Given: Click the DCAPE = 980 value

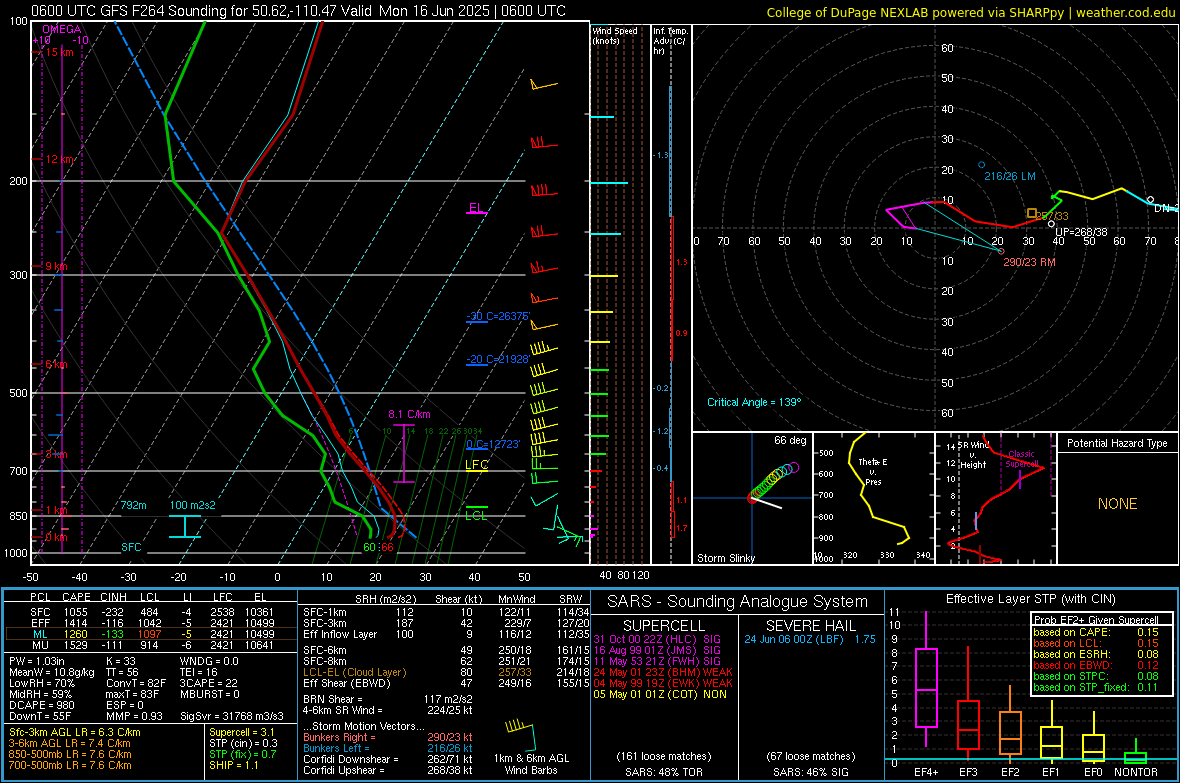Looking at the screenshot, I should point(41,705).
